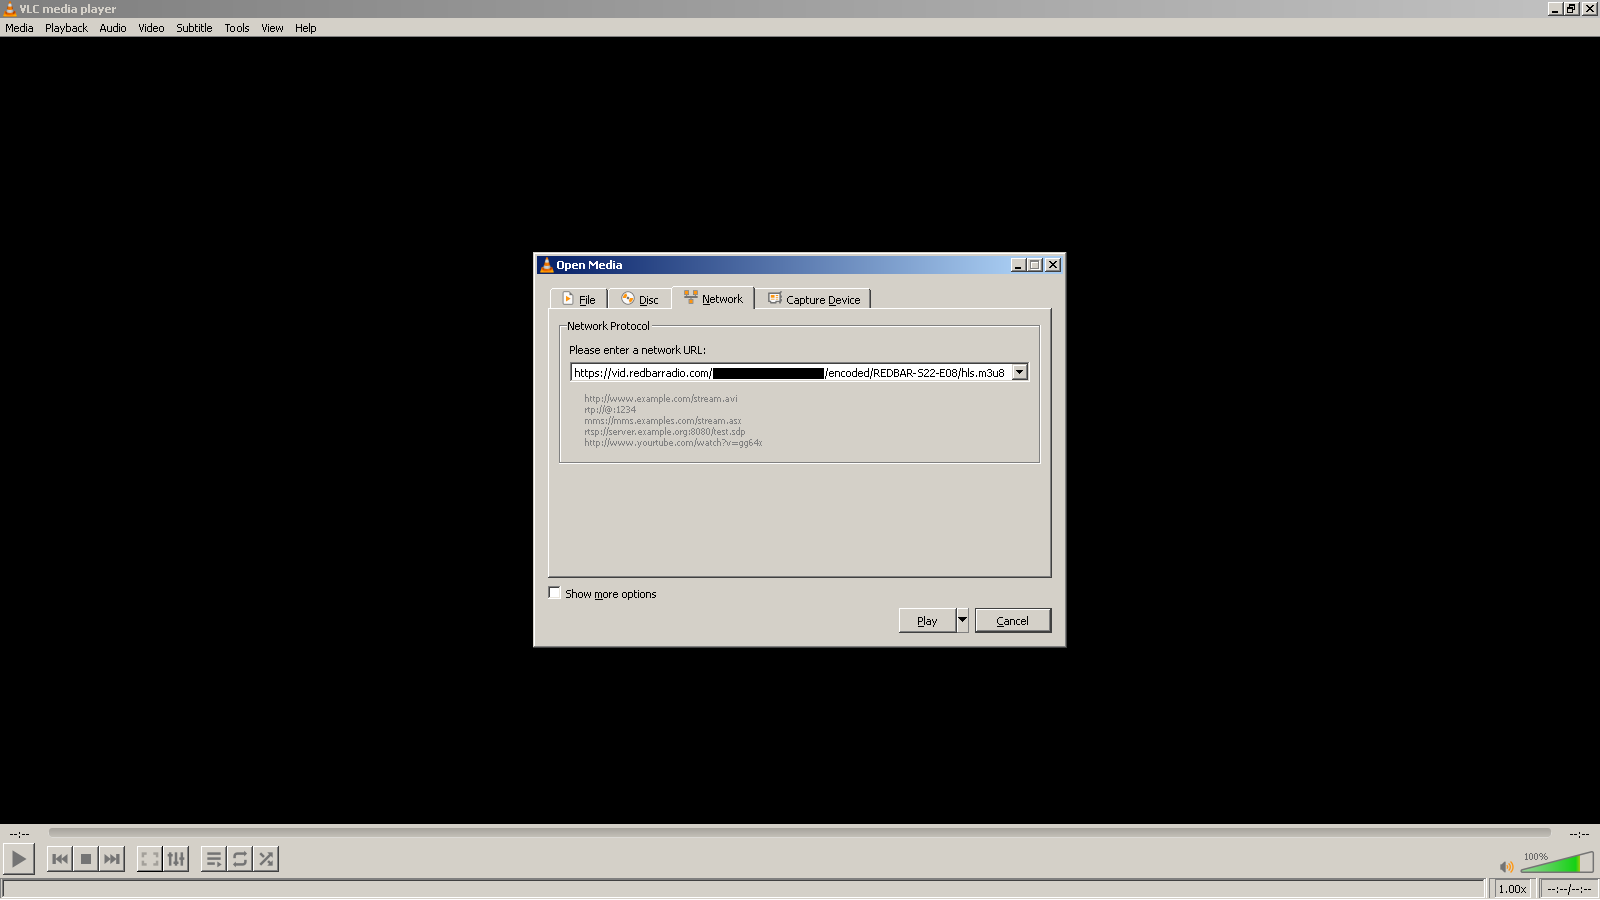Screen dimensions: 1600x900
Task: Switch to the Disc tab in Open Media
Action: click(x=640, y=299)
